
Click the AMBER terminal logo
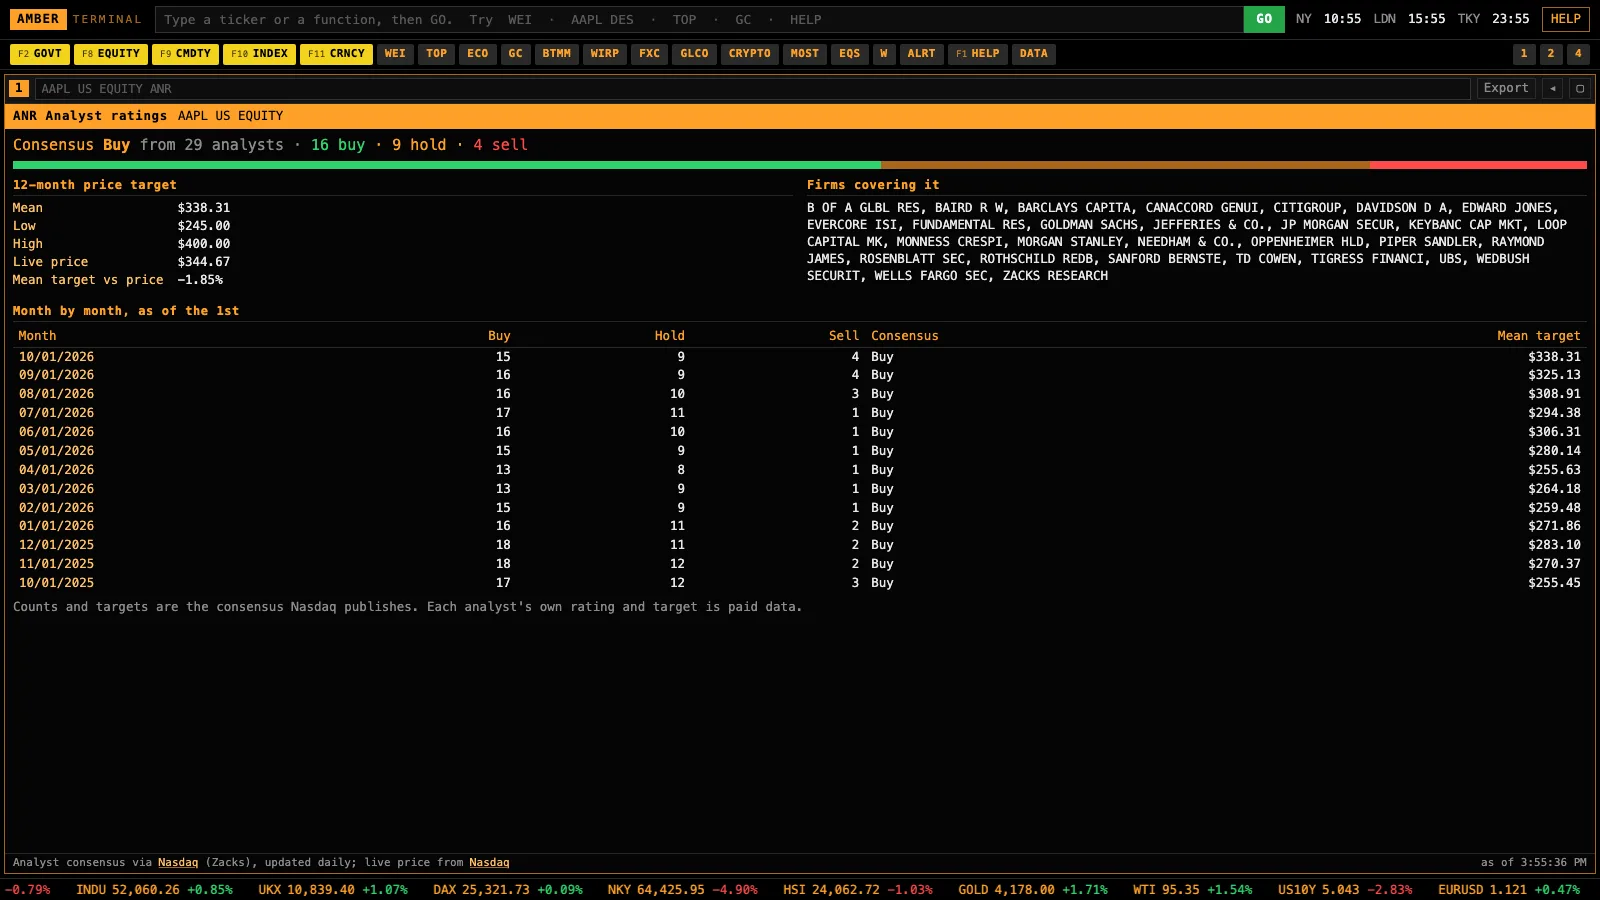[38, 19]
